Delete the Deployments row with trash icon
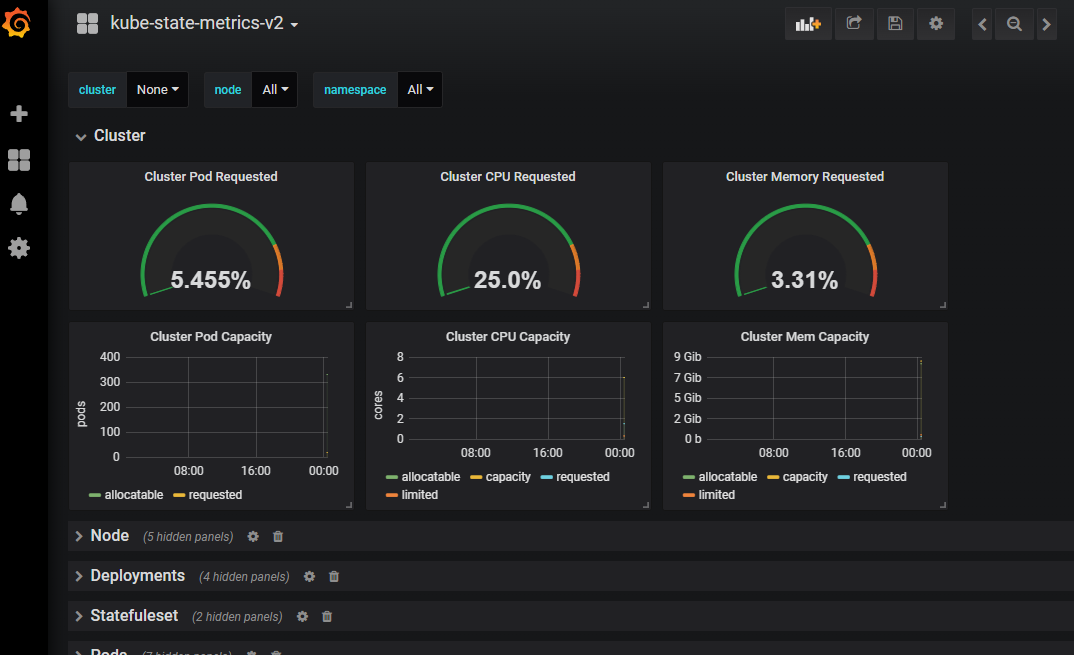Screen dimensions: 1074x655 [334, 577]
